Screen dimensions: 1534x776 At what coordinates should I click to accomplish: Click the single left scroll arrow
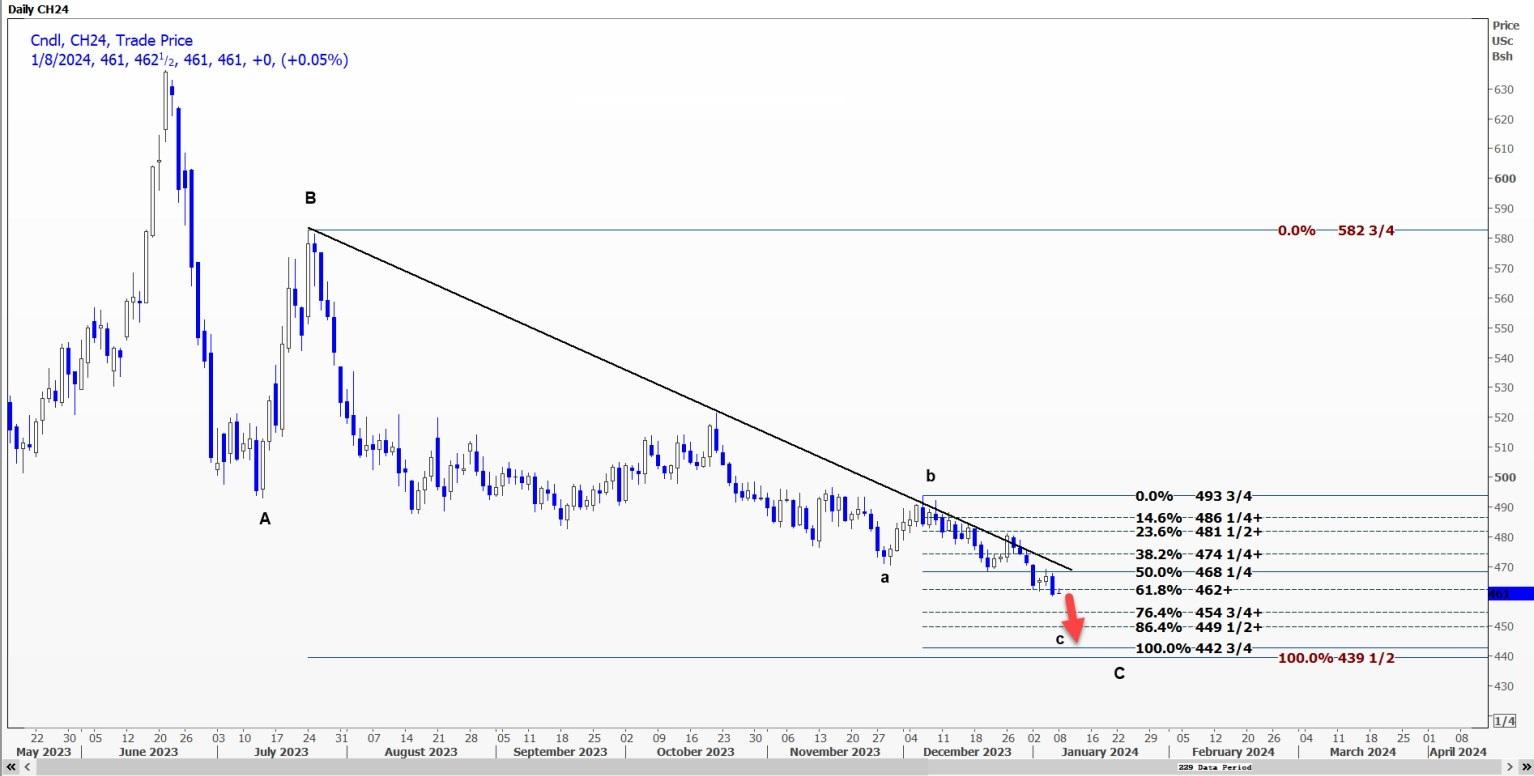[26, 767]
